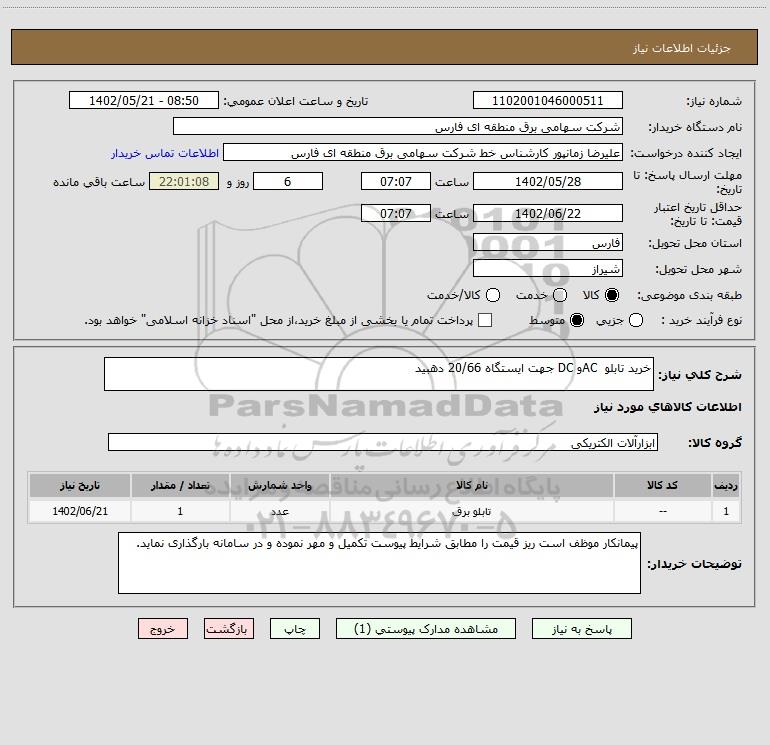Viewport: 770px width, 745px height.
Task: Toggle the اسناد خزانه اسلامی payment checkbox
Action: point(485,320)
